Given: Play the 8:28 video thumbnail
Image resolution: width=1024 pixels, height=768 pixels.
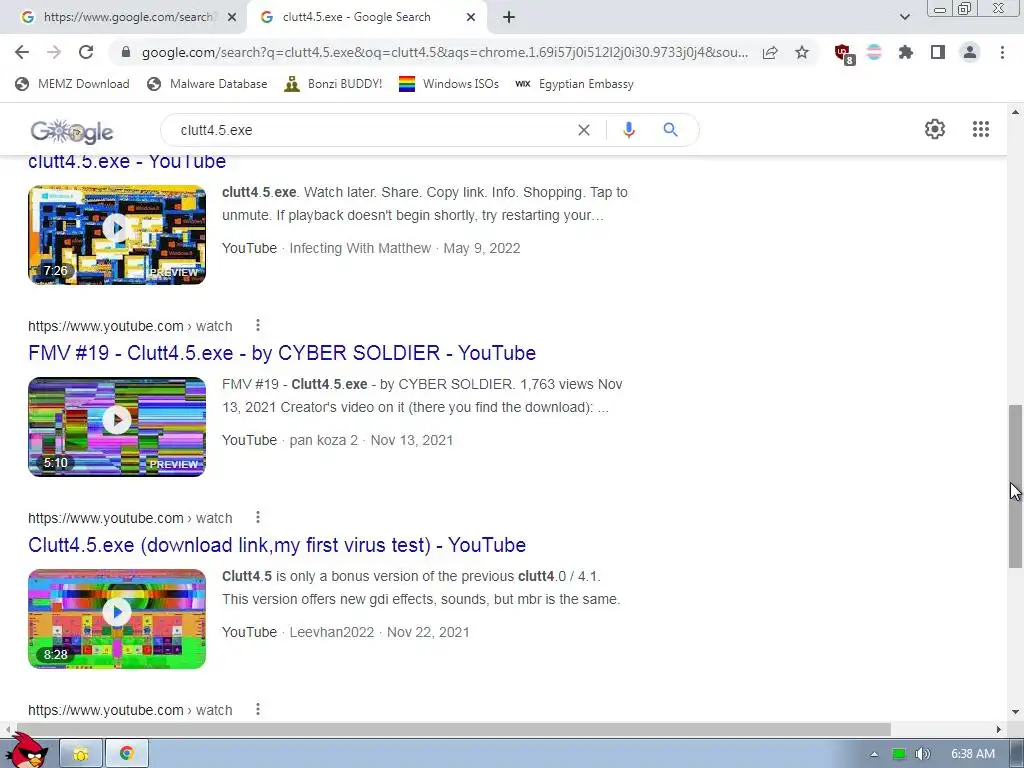Looking at the screenshot, I should point(117,619).
